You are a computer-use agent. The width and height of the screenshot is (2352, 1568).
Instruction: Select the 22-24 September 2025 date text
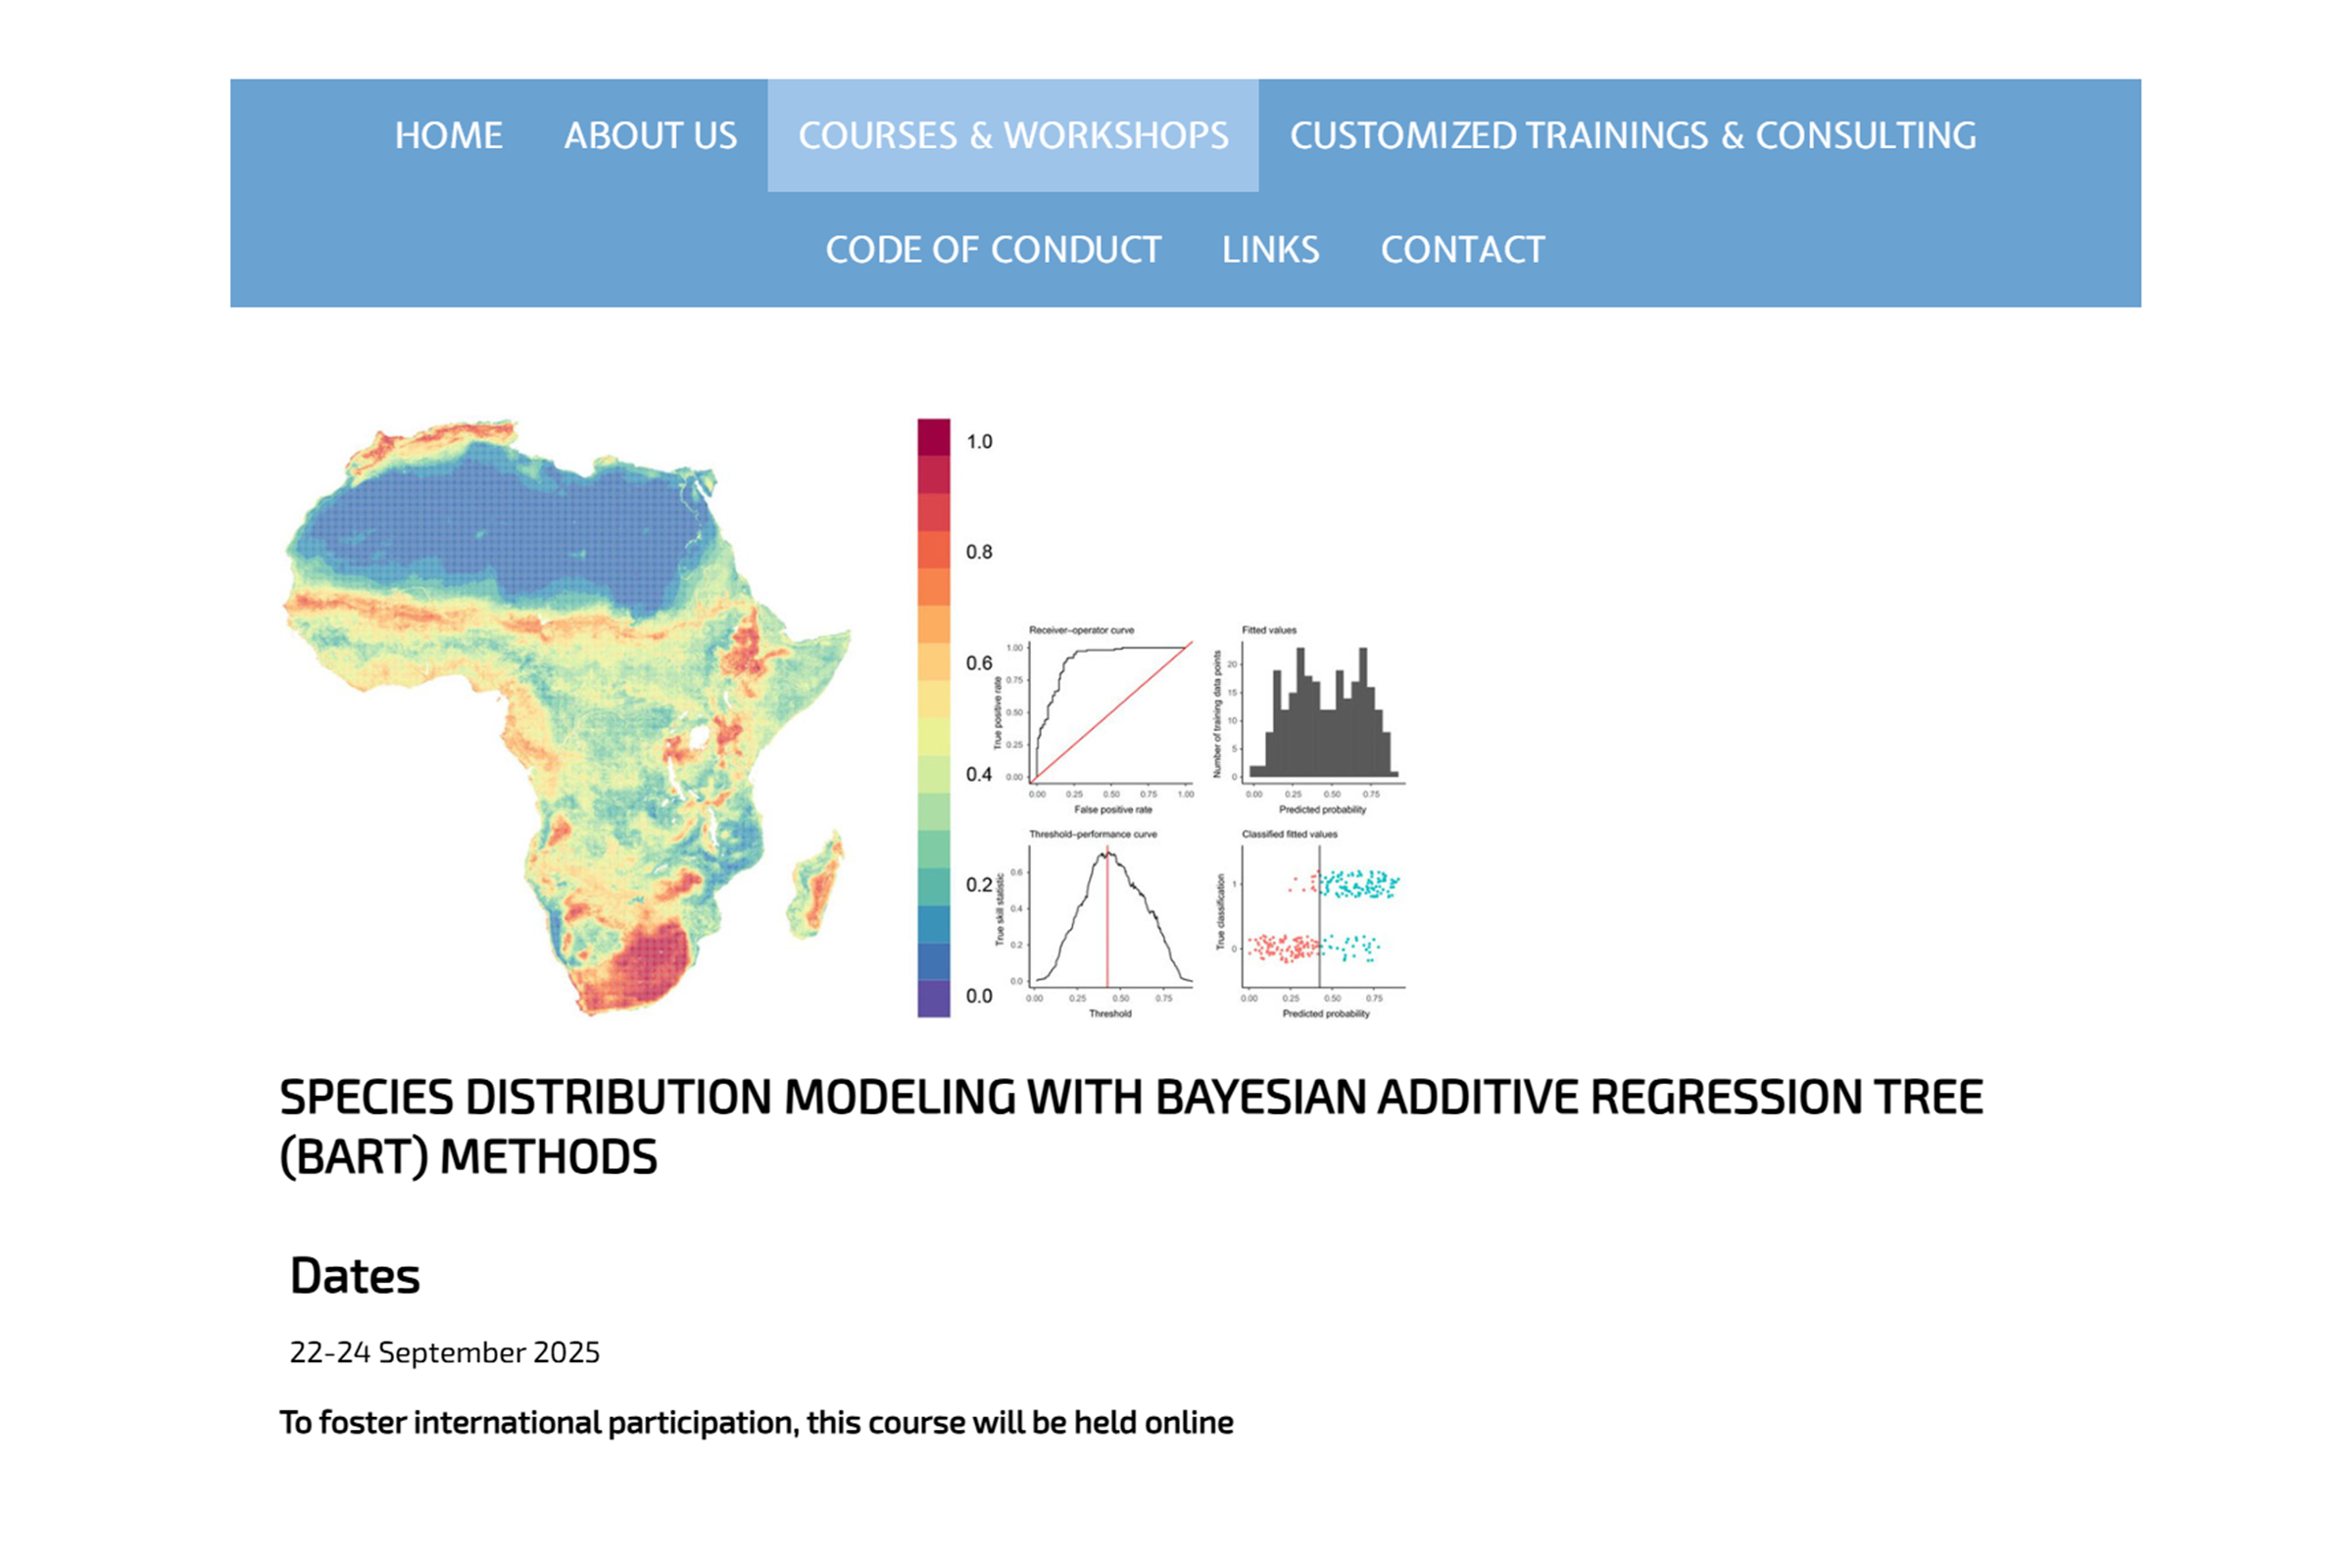(x=444, y=1352)
